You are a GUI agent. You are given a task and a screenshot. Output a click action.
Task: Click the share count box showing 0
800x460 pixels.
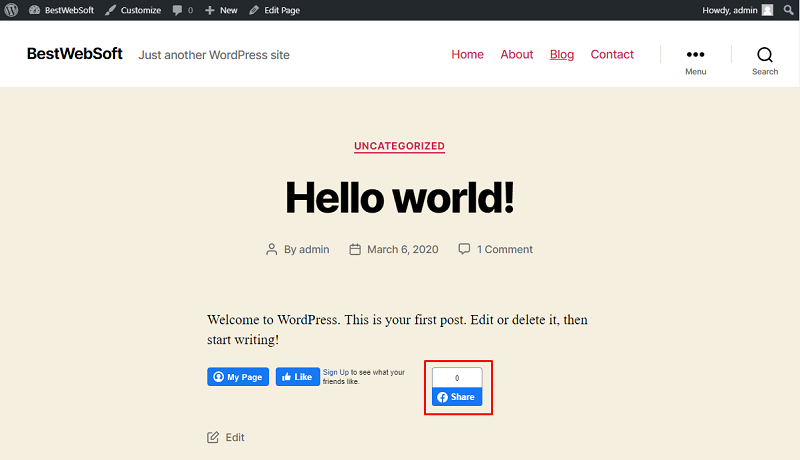[457, 378]
